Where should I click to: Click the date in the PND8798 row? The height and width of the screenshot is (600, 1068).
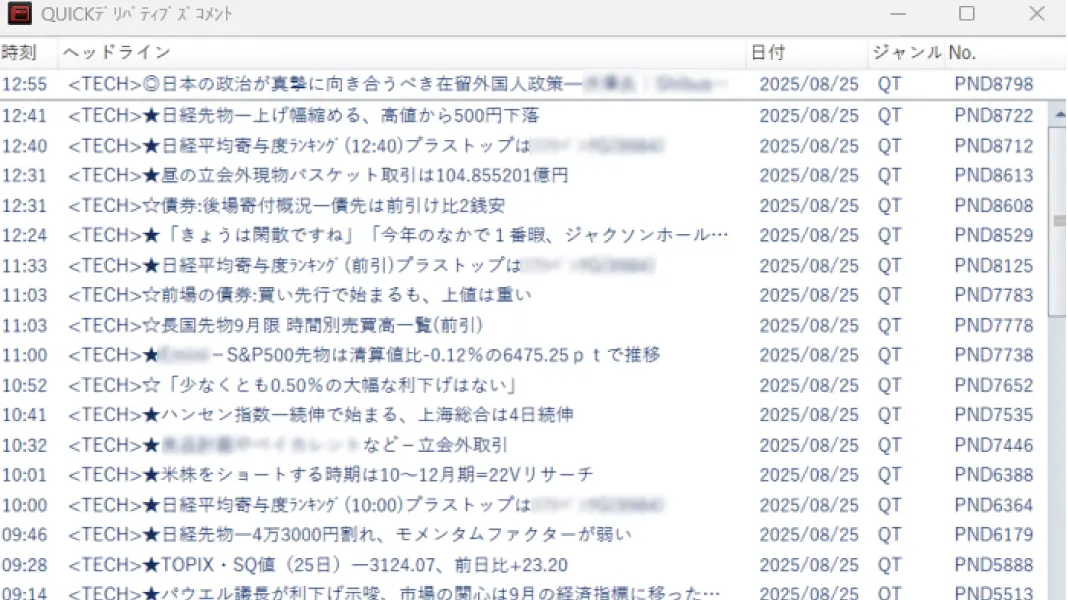[809, 84]
